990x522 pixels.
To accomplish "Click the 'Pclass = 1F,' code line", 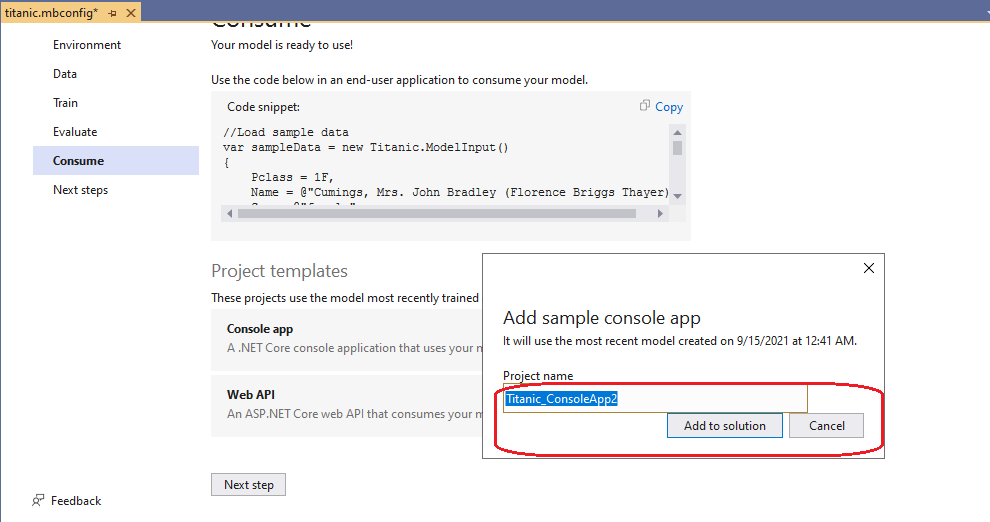I will click(x=292, y=177).
